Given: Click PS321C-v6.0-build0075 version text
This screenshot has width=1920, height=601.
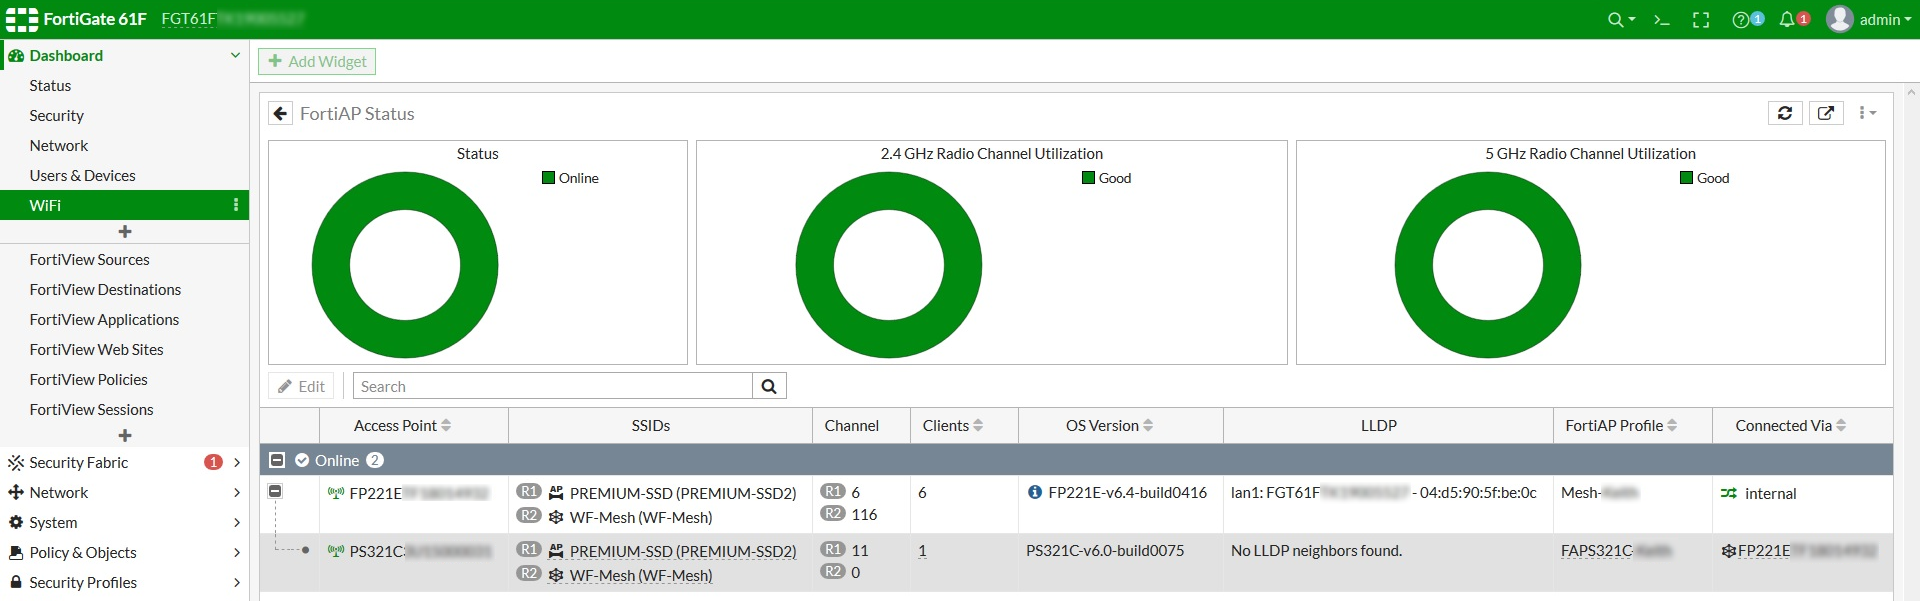Looking at the screenshot, I should point(1105,551).
